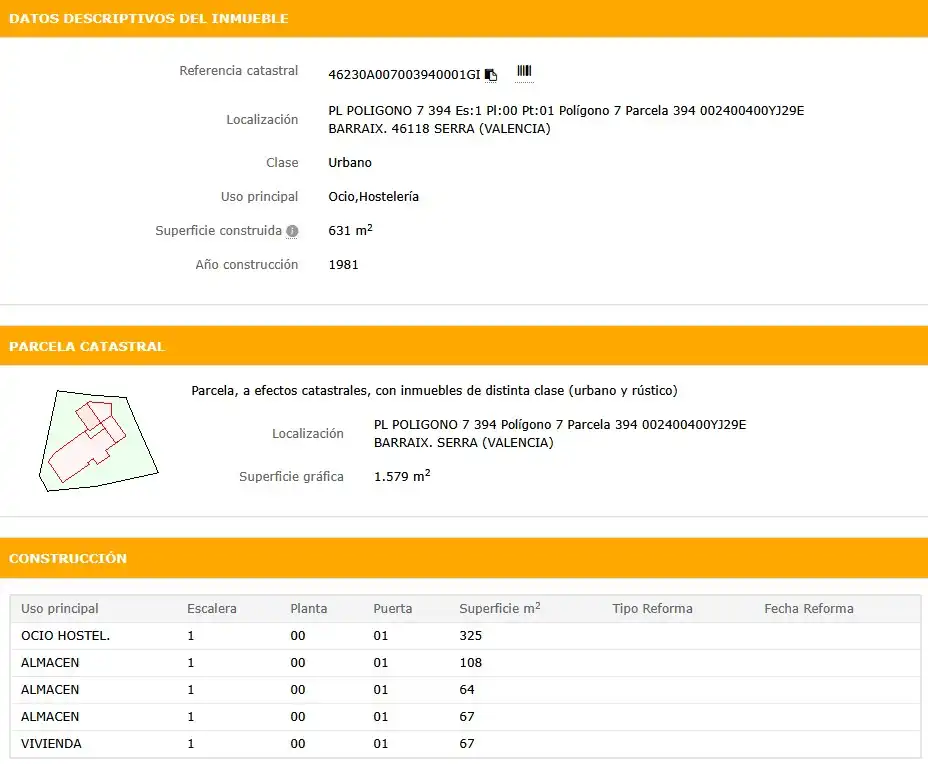Click the 'Fecha Reforma' column header
Image resolution: width=928 pixels, height=764 pixels.
(x=809, y=608)
